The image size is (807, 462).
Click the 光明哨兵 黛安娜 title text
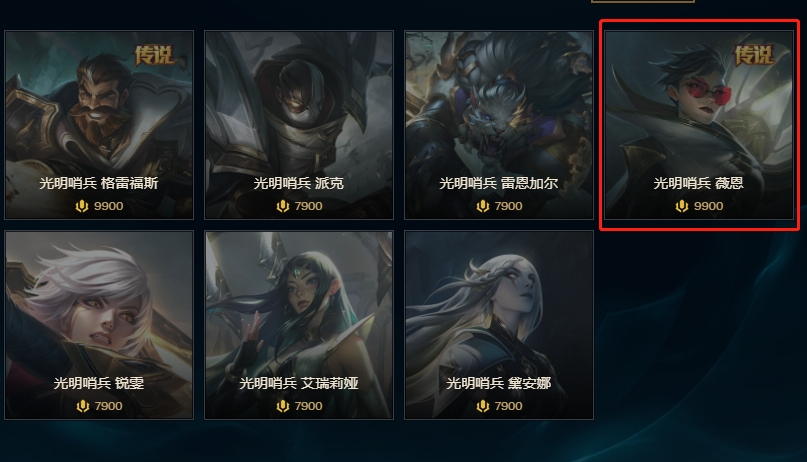tap(499, 383)
